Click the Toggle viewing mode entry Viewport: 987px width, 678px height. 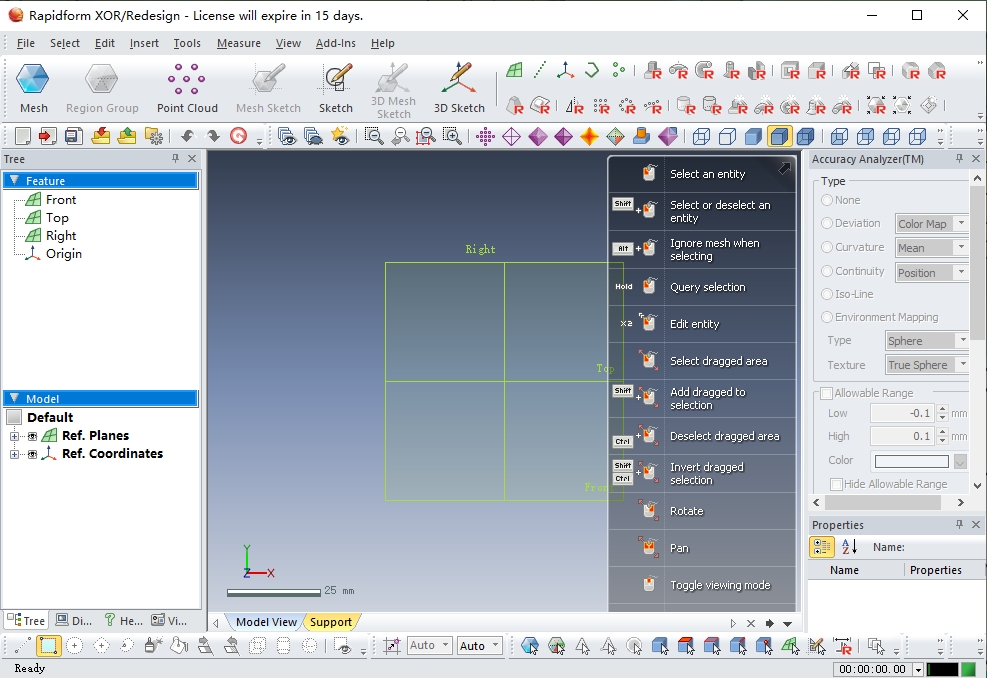[x=720, y=585]
